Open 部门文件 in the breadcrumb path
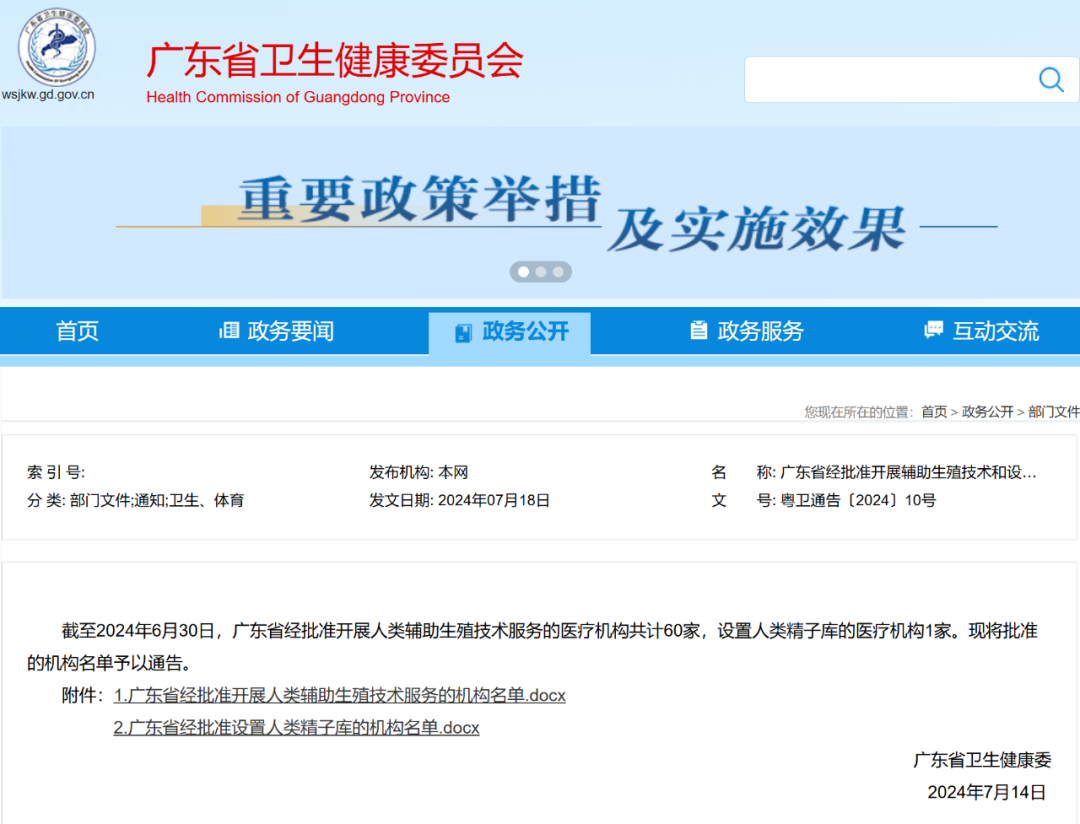The image size is (1080, 824). [x=1053, y=412]
